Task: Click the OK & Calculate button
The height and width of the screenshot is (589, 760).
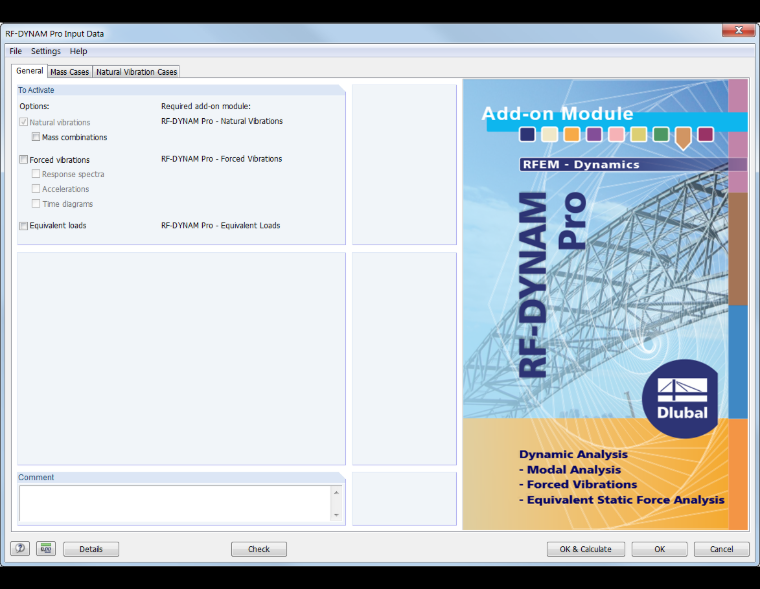Action: click(x=586, y=549)
